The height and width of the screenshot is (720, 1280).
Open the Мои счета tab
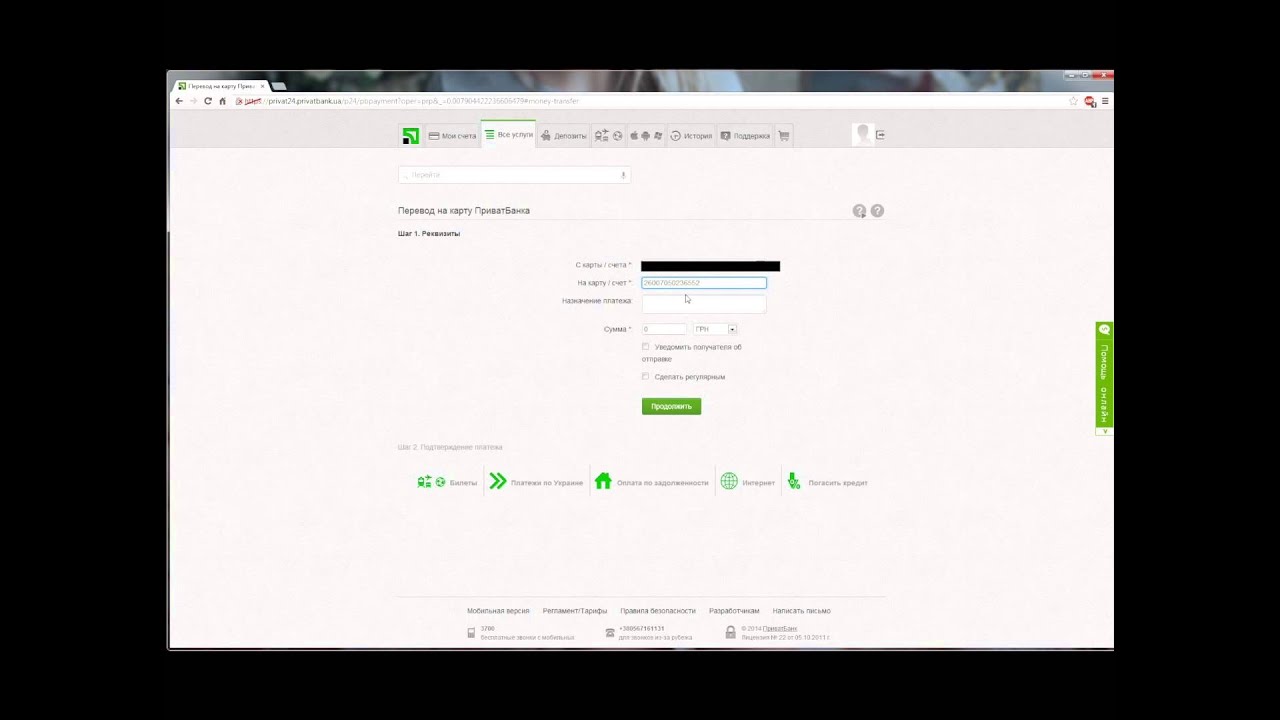click(452, 136)
